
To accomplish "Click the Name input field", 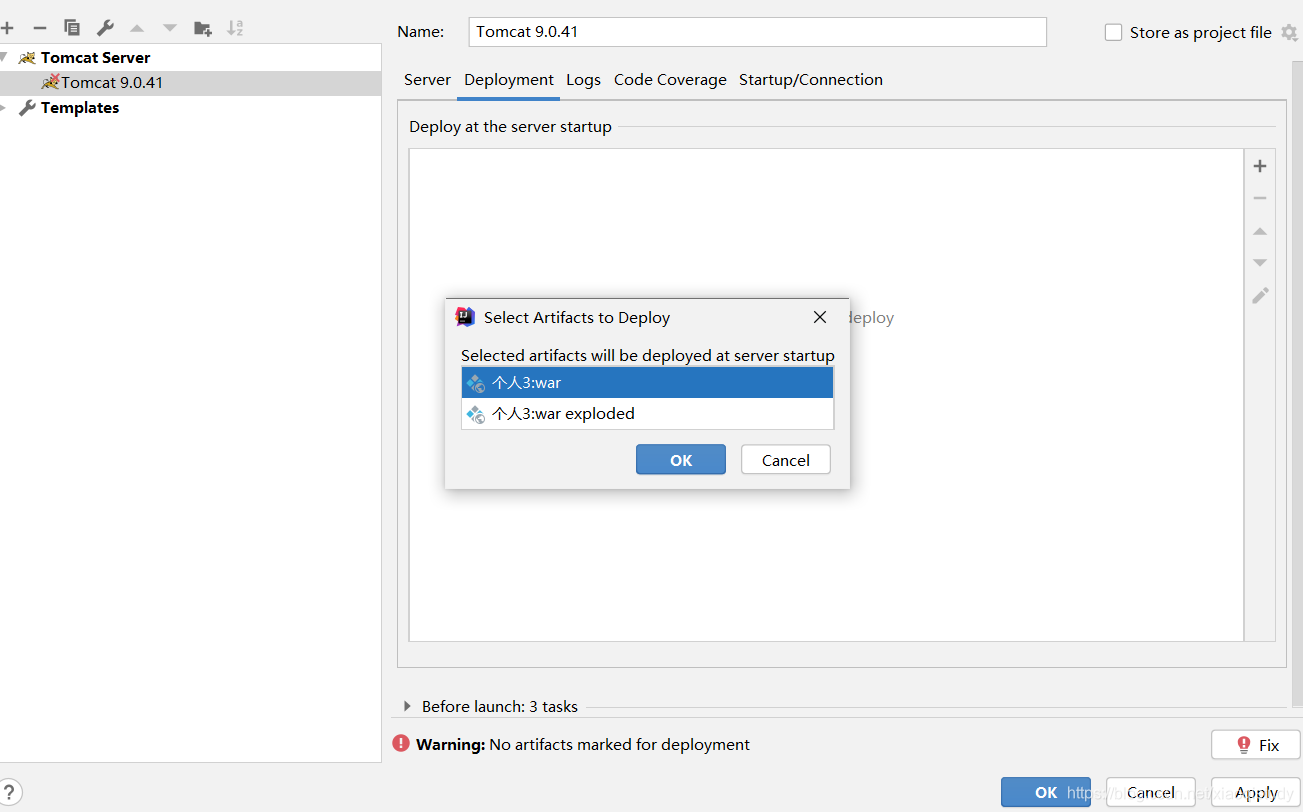I will pos(757,31).
